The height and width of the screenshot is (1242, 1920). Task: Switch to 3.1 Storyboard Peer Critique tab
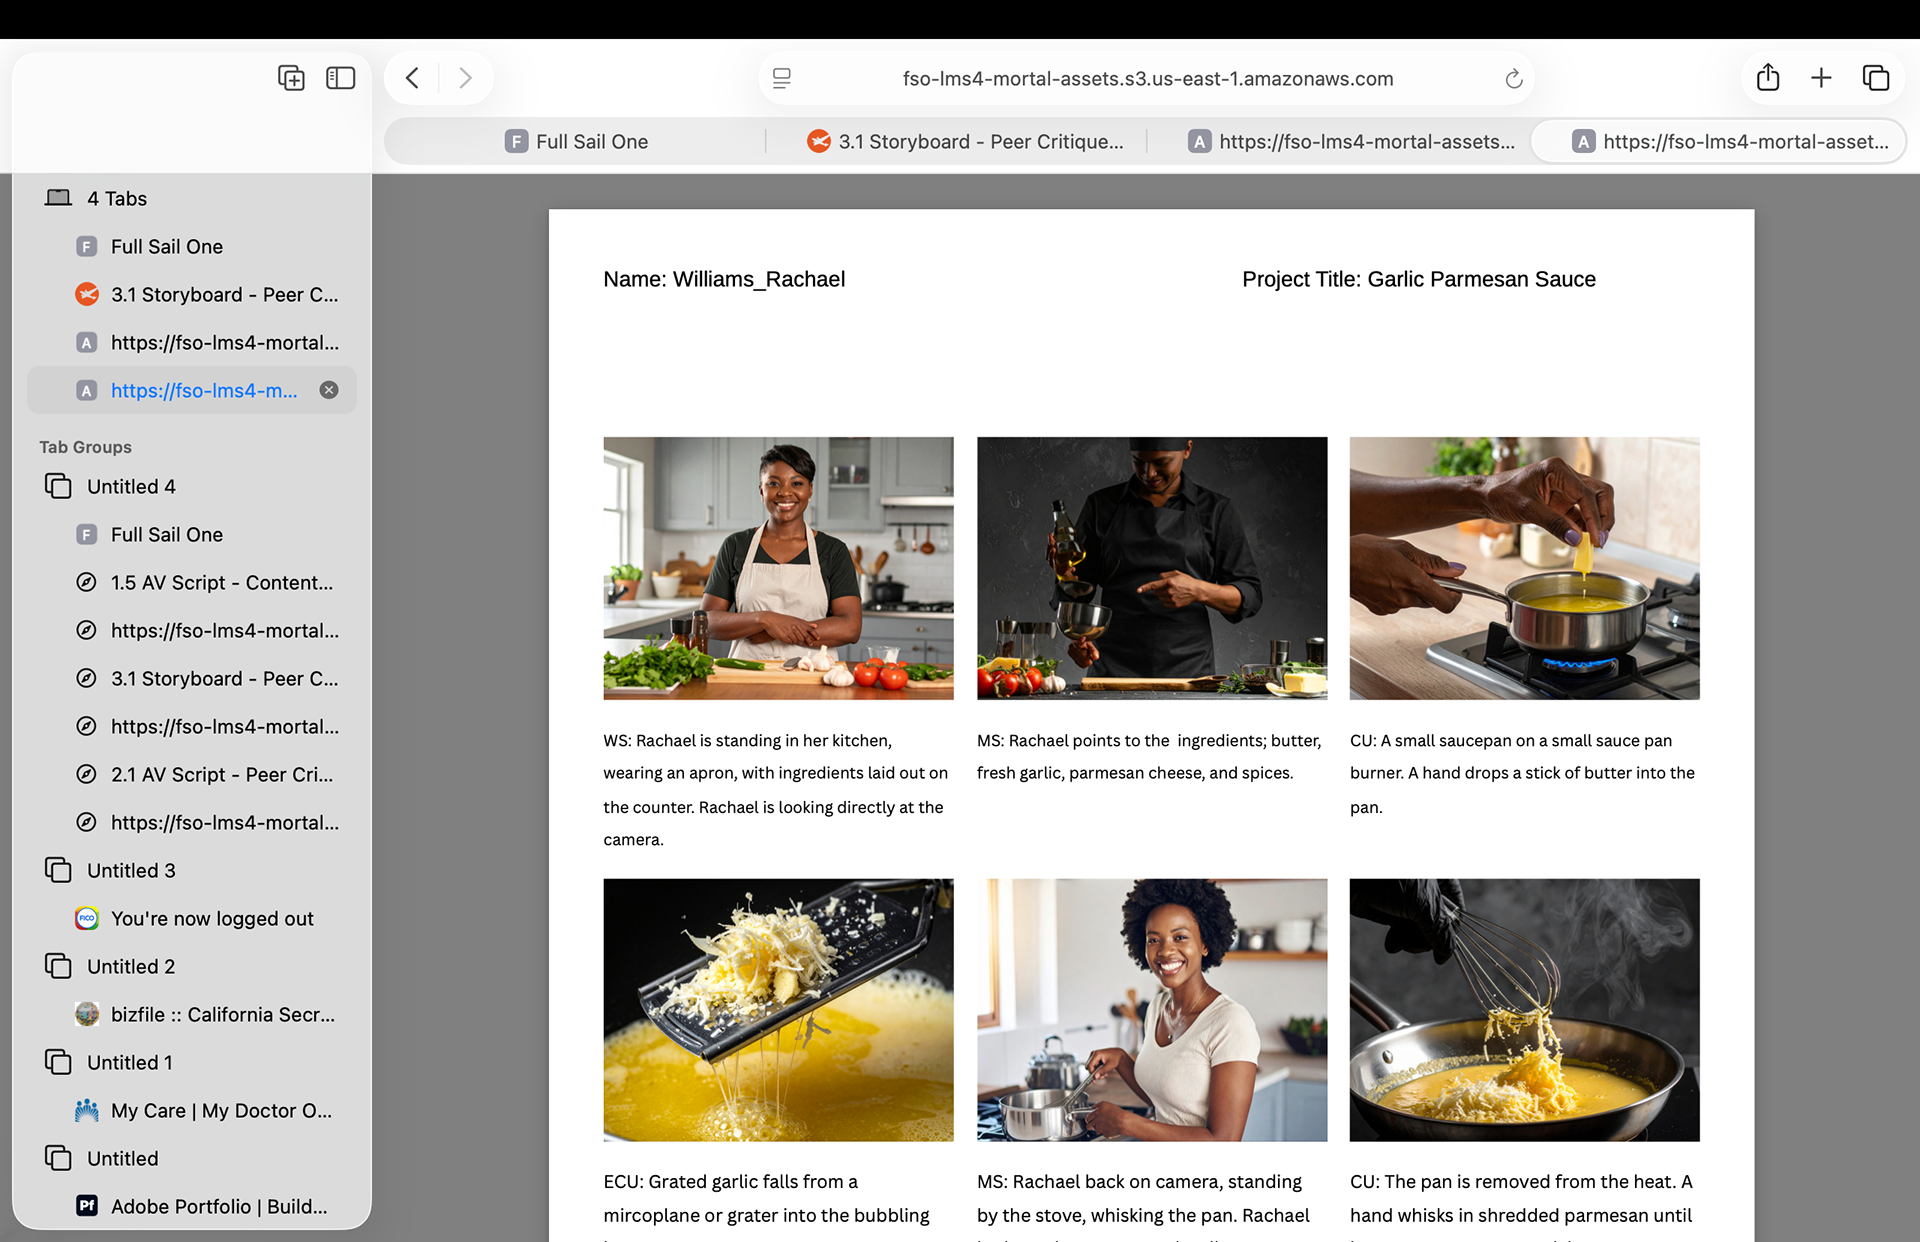pos(965,142)
